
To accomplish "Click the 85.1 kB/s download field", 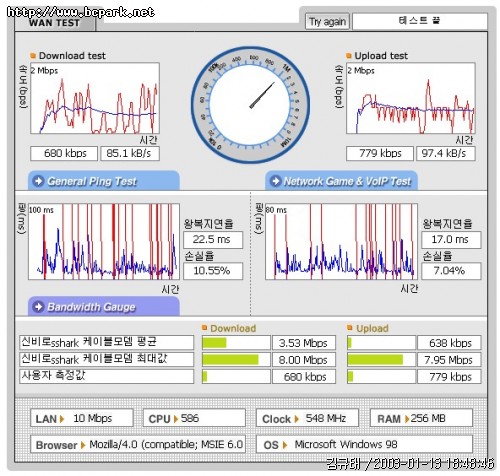I will point(130,153).
